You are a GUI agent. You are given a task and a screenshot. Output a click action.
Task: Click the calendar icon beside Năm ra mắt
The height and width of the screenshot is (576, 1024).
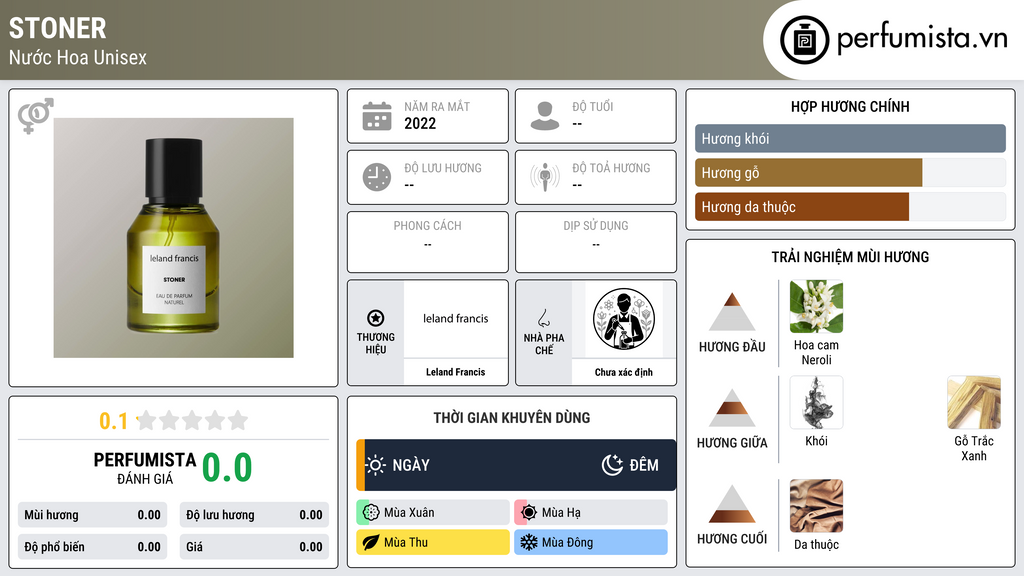377,116
